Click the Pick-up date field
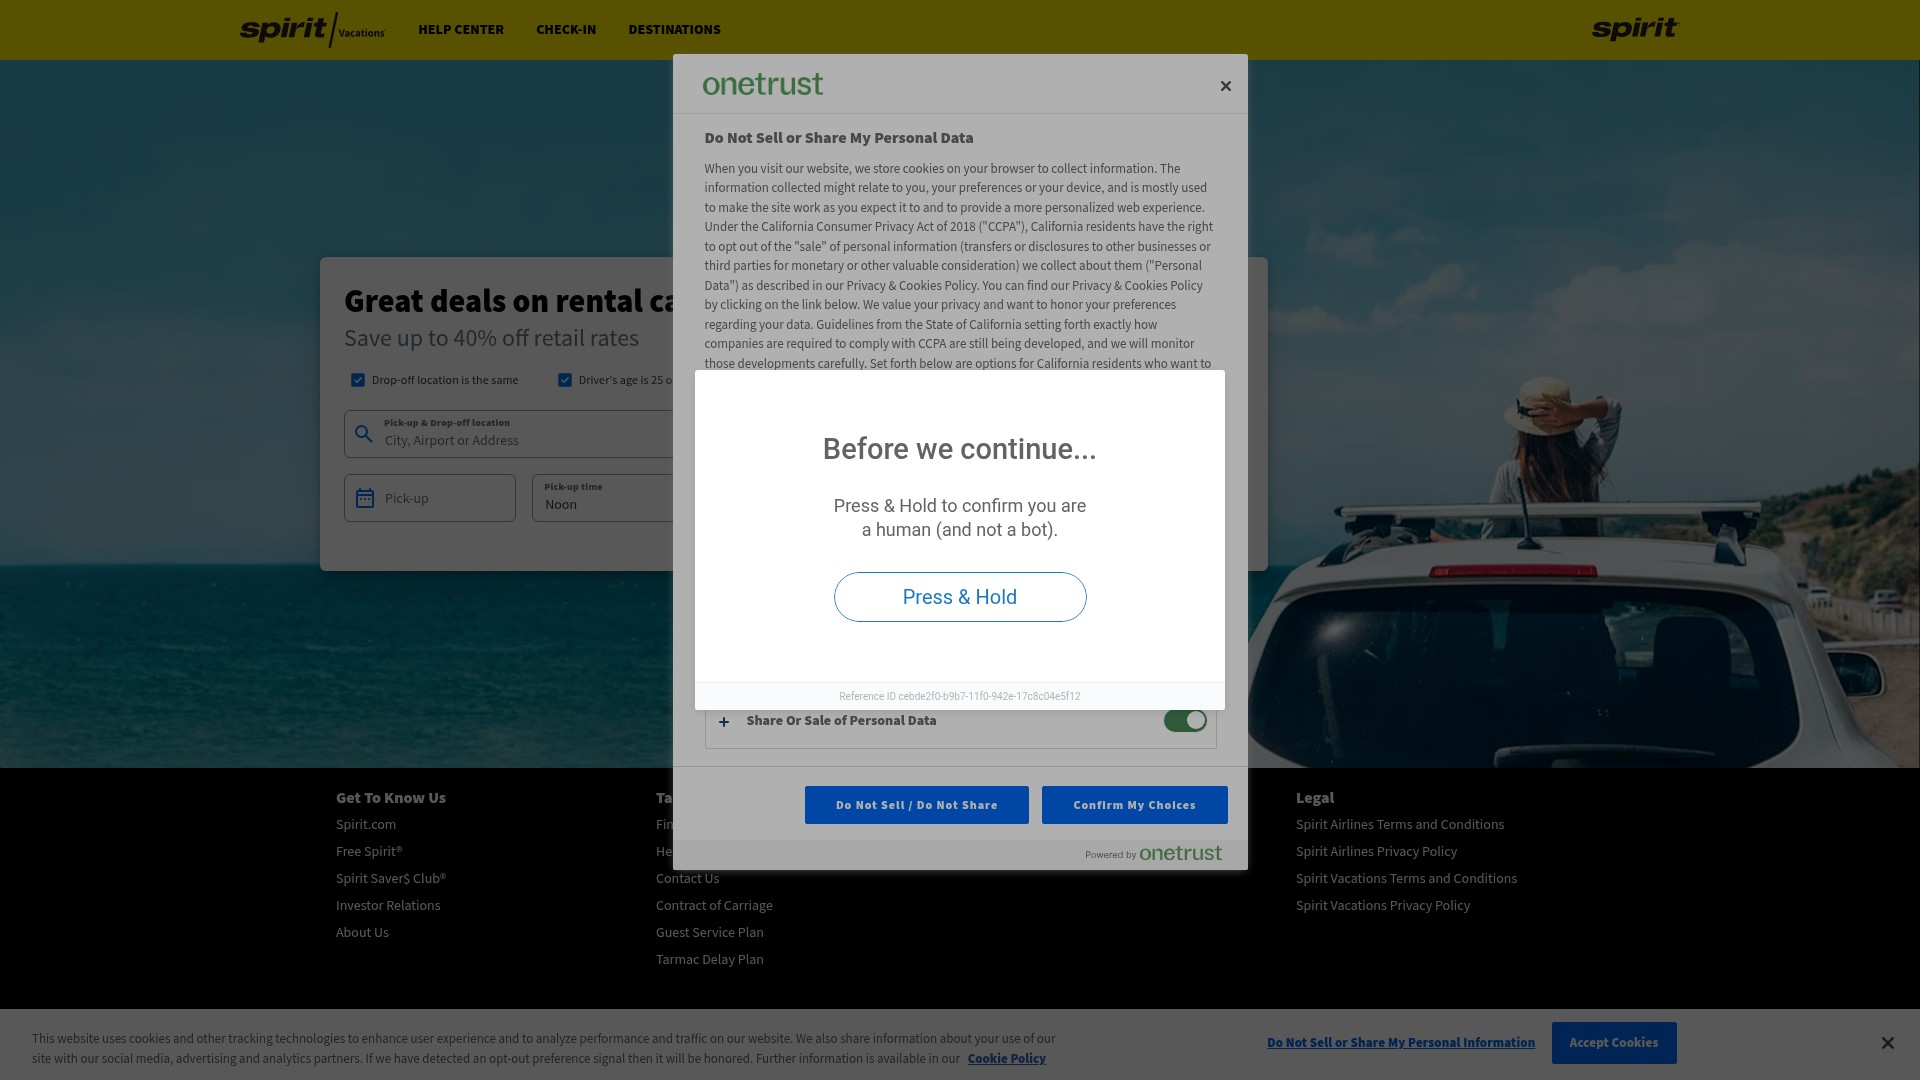Image resolution: width=1920 pixels, height=1080 pixels. click(430, 498)
